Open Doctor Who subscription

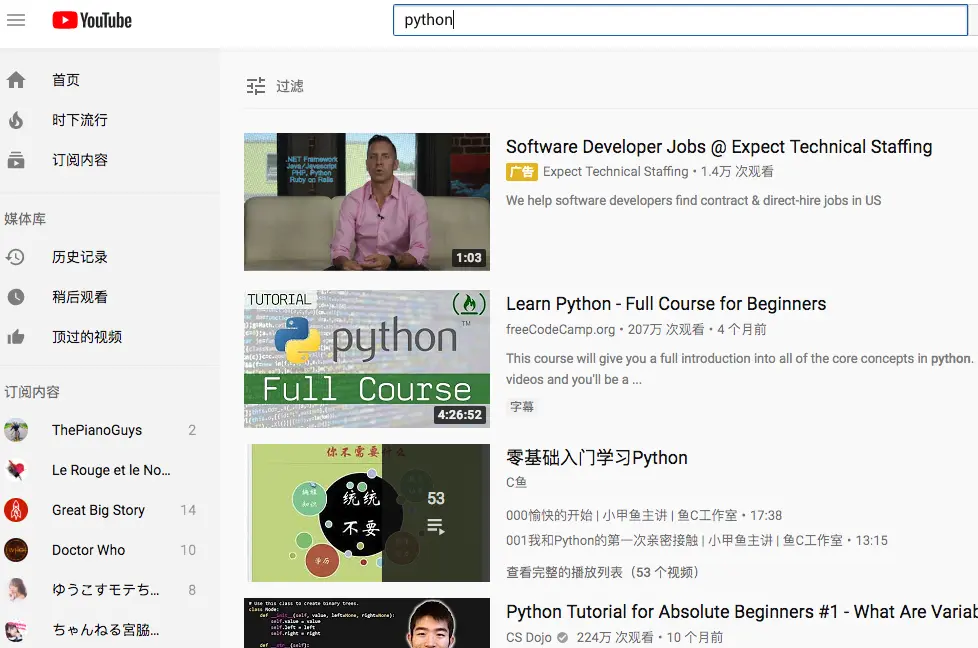(89, 550)
